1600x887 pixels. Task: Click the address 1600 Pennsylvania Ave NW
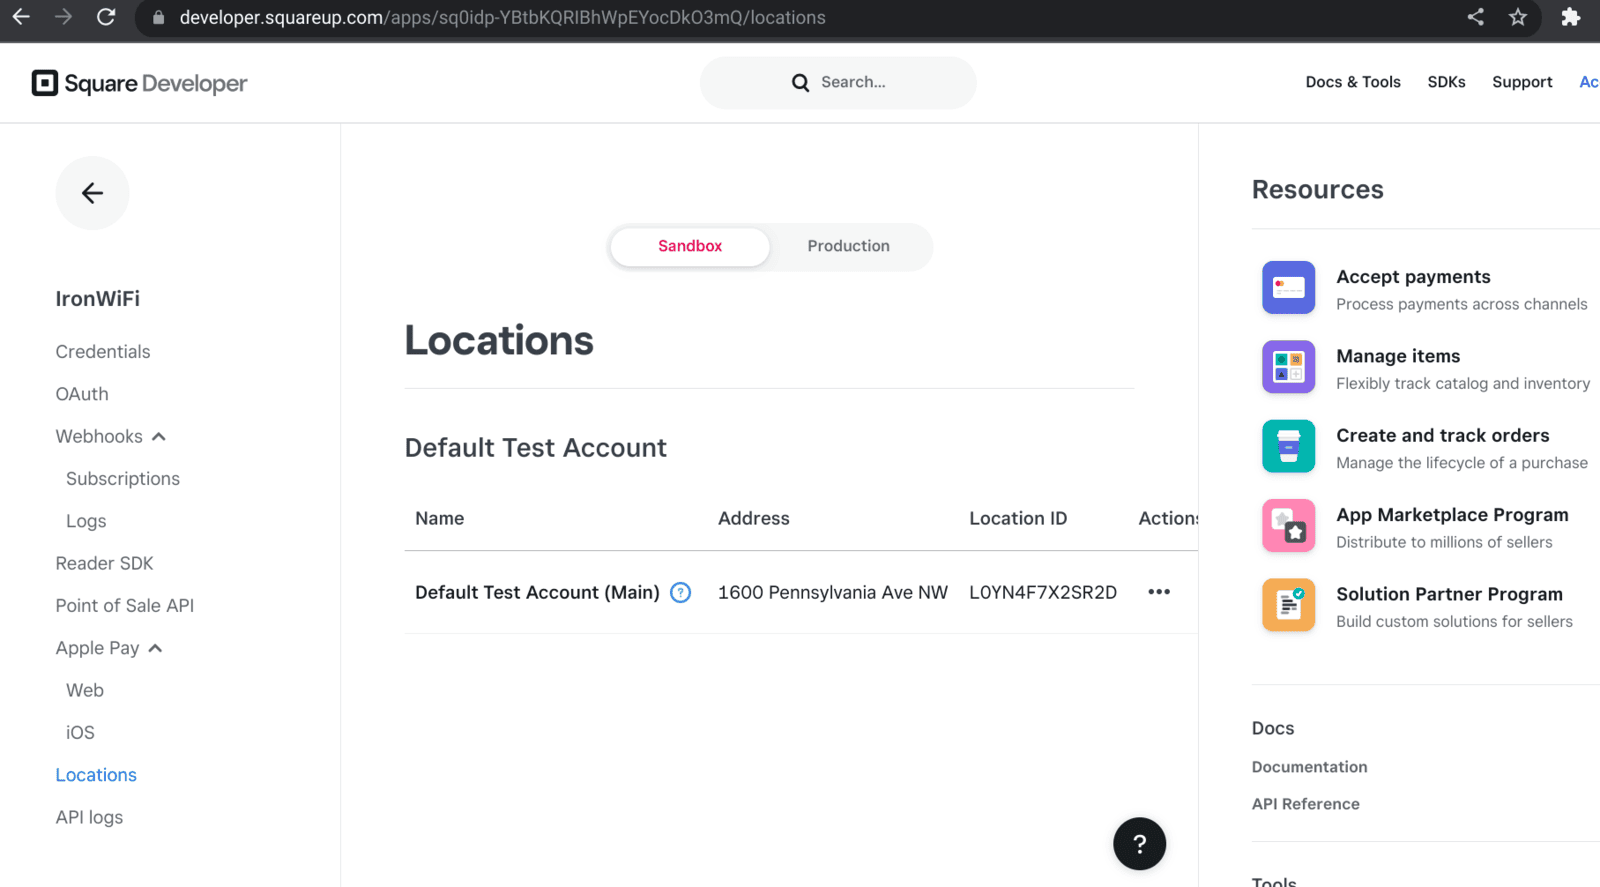(x=833, y=592)
